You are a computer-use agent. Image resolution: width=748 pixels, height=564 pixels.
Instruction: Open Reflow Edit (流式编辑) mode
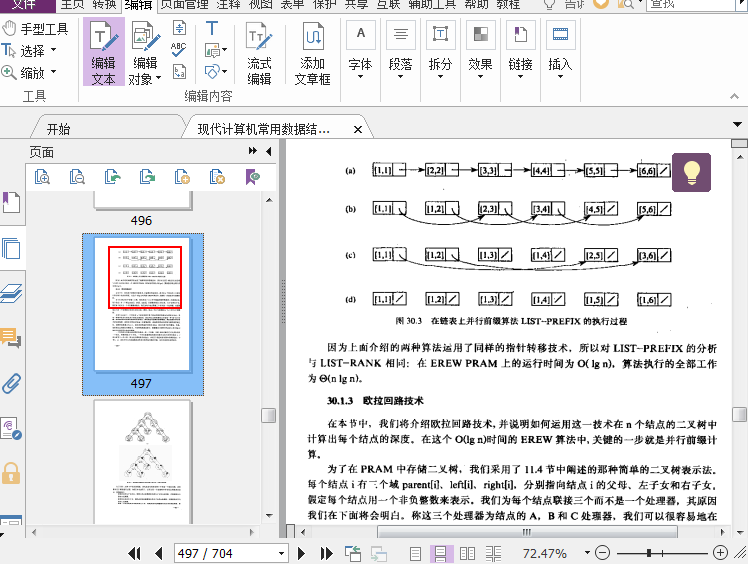259,52
